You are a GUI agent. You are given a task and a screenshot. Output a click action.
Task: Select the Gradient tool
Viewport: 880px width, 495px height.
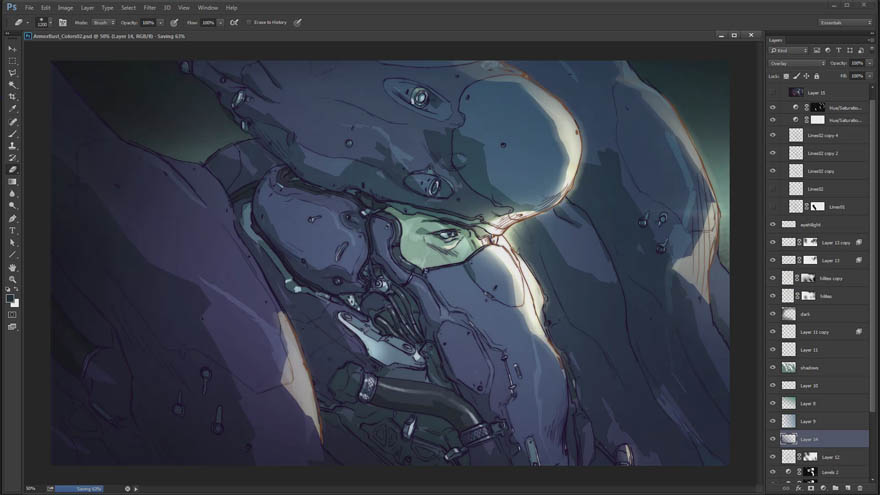(x=12, y=182)
